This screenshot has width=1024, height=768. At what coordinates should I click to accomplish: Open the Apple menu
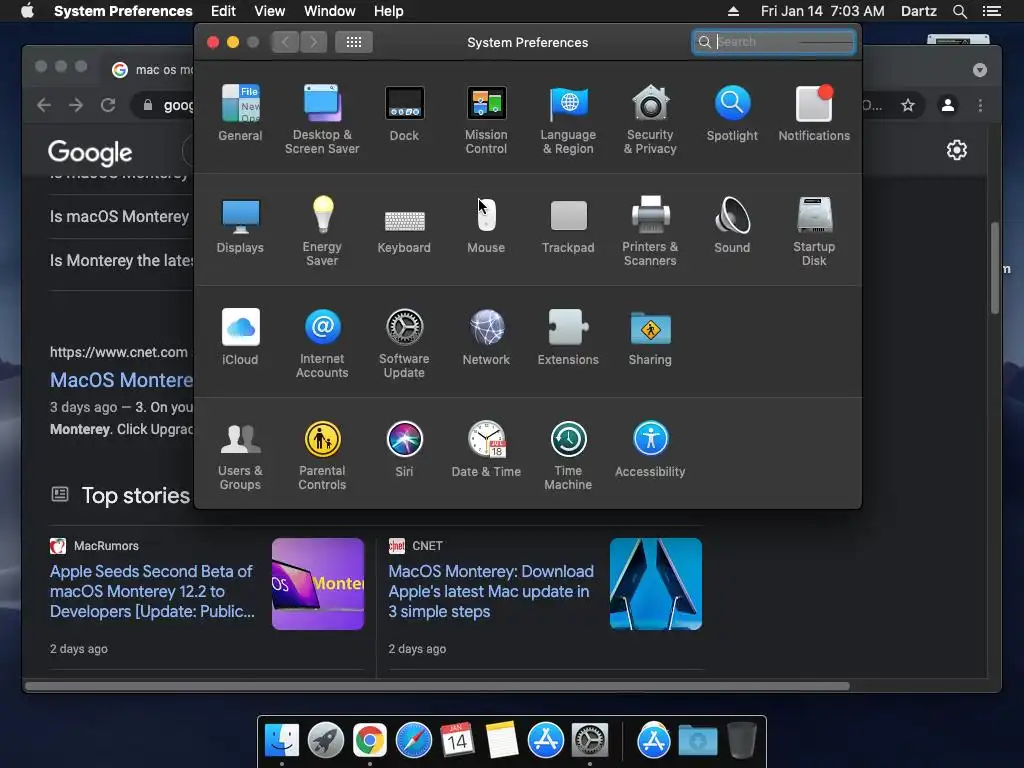point(27,11)
